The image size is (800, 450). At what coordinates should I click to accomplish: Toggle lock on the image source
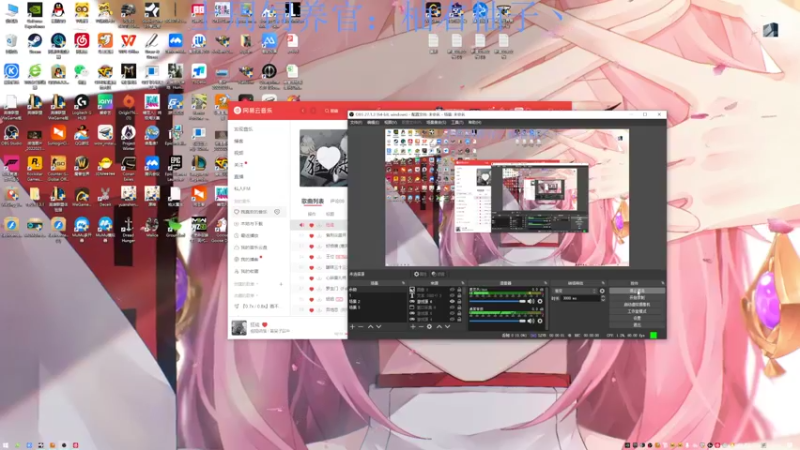pyautogui.click(x=459, y=290)
